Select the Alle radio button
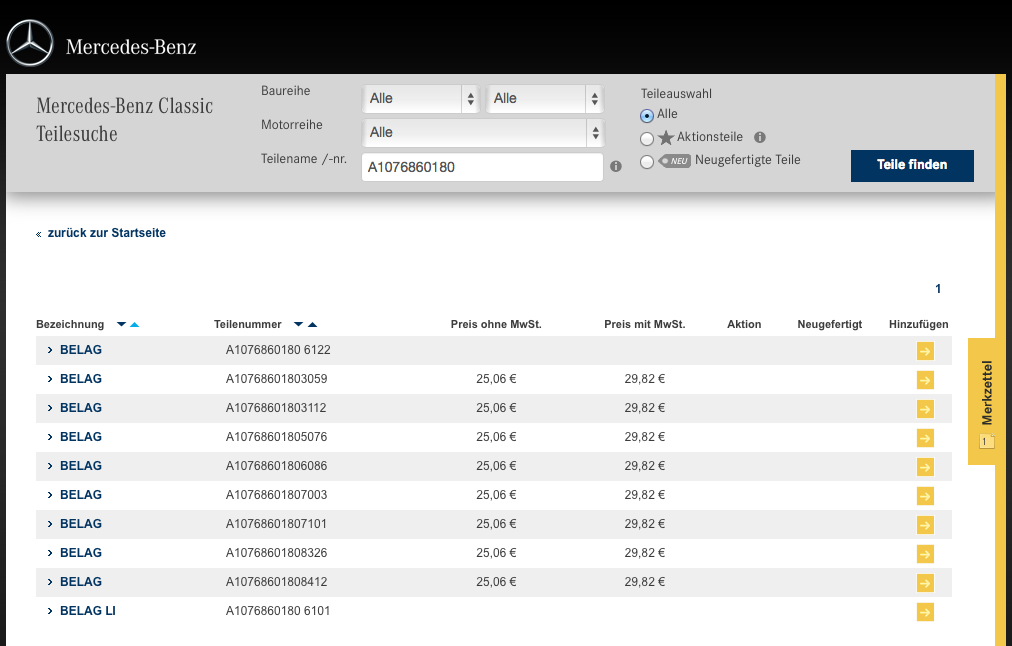 (647, 116)
